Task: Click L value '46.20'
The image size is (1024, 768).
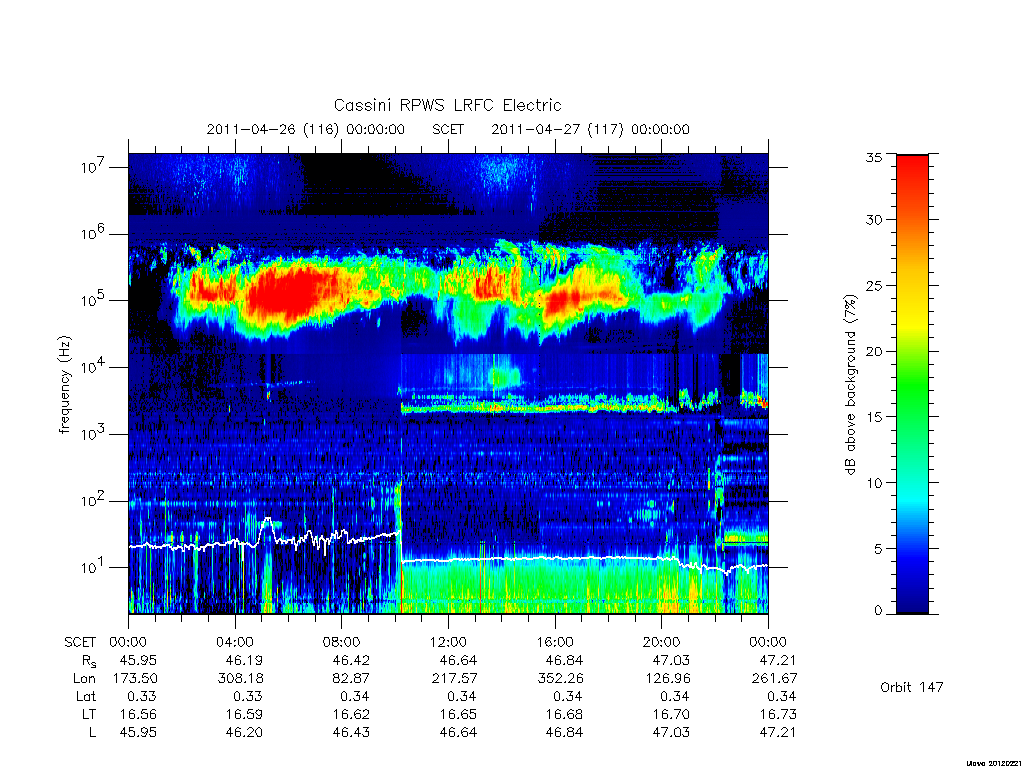Action: pos(244,733)
